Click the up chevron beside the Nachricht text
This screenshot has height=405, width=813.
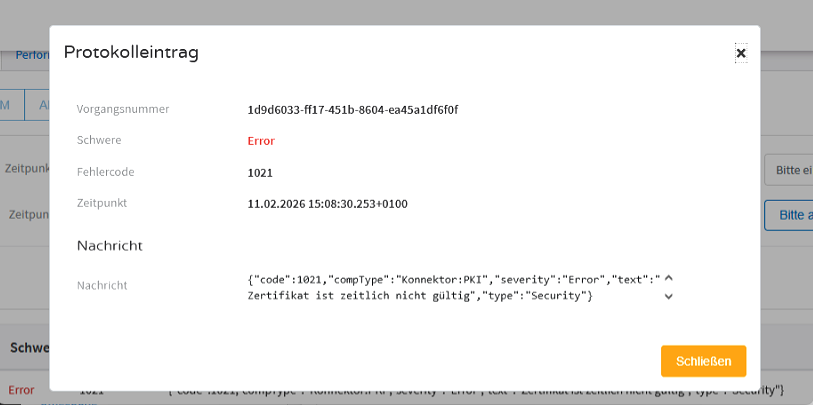tap(668, 278)
